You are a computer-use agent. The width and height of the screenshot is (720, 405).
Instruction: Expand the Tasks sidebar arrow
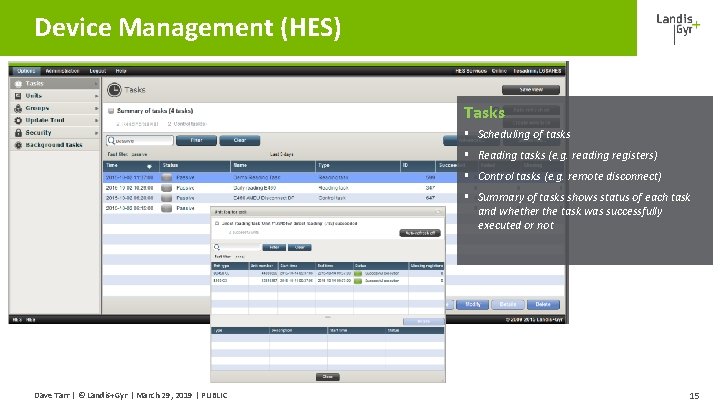point(96,84)
